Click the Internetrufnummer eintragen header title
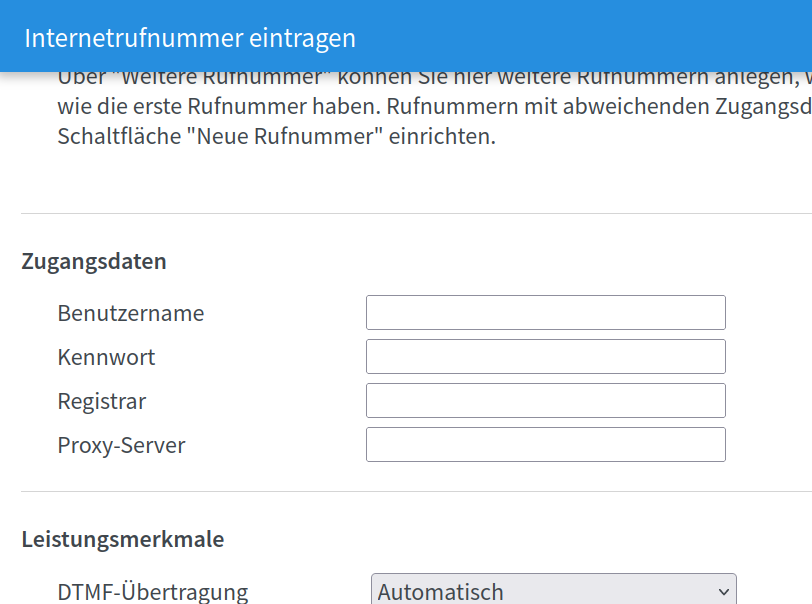The width and height of the screenshot is (812, 604). [190, 38]
